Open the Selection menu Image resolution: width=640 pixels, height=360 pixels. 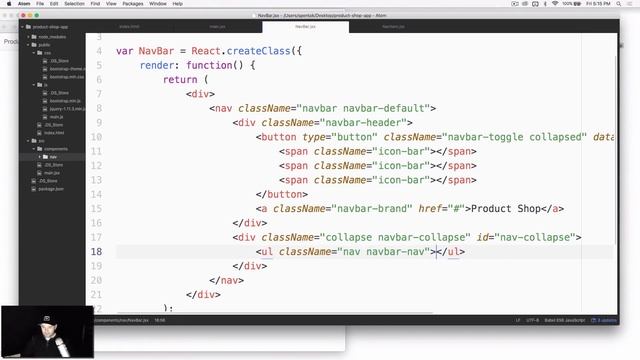[74, 4]
